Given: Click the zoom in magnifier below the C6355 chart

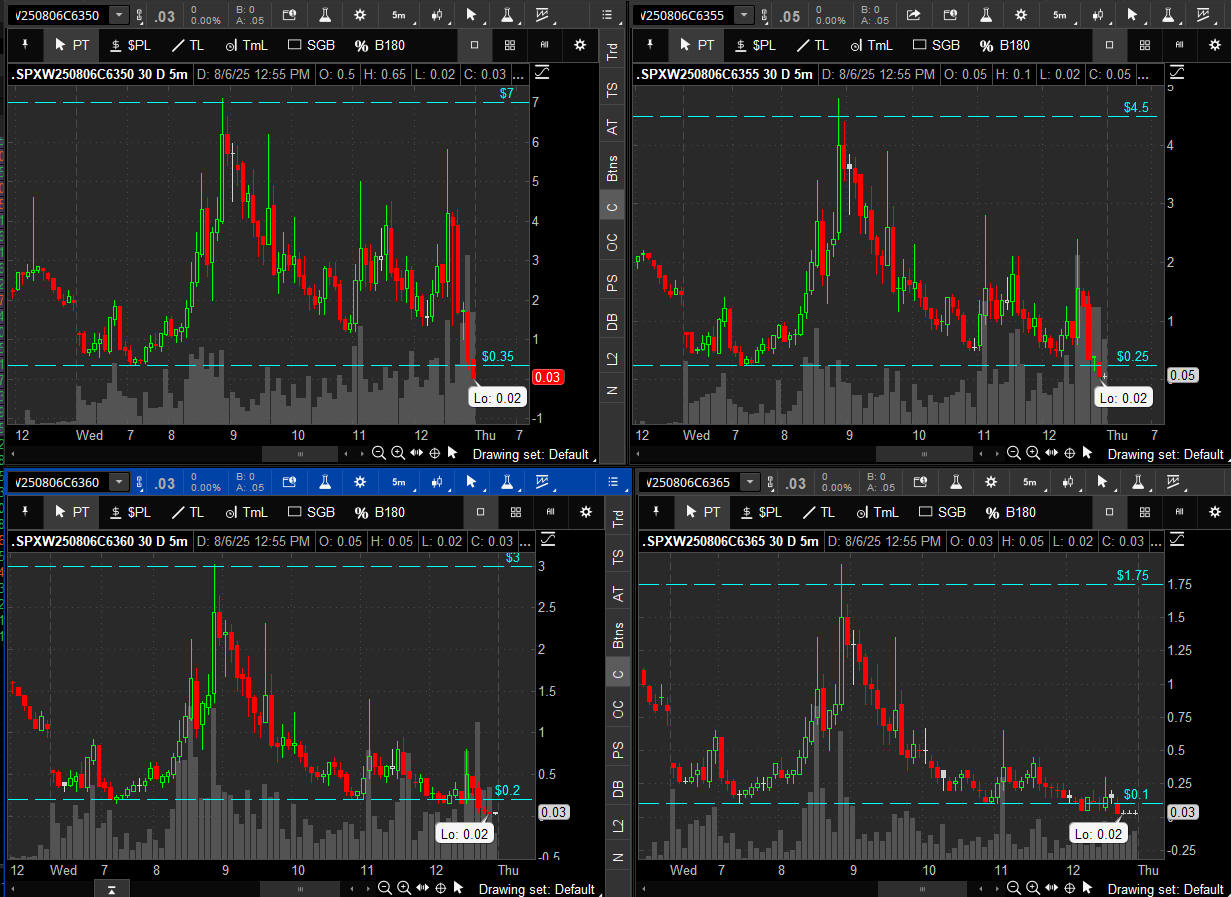Looking at the screenshot, I should coord(1032,453).
